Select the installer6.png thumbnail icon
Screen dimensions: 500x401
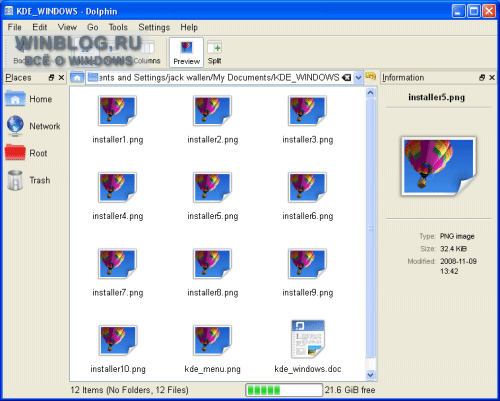coord(307,187)
